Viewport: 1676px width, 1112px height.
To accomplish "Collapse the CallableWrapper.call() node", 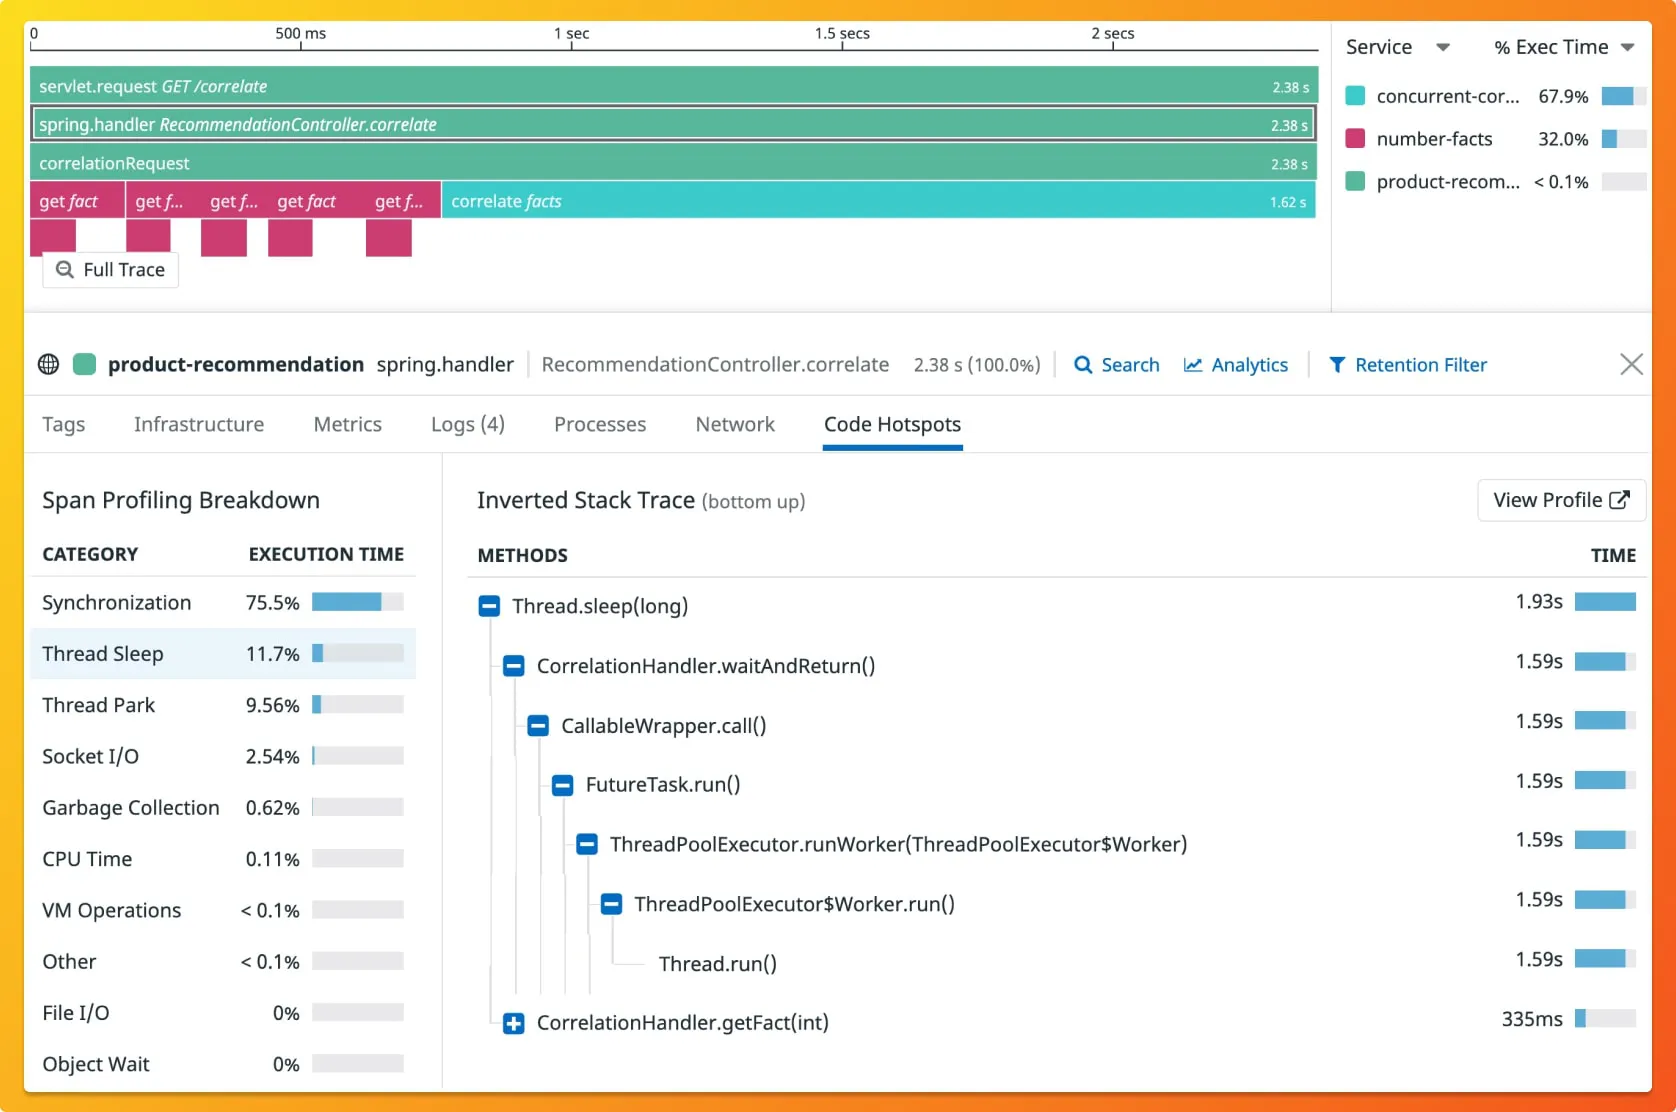I will pyautogui.click(x=538, y=726).
